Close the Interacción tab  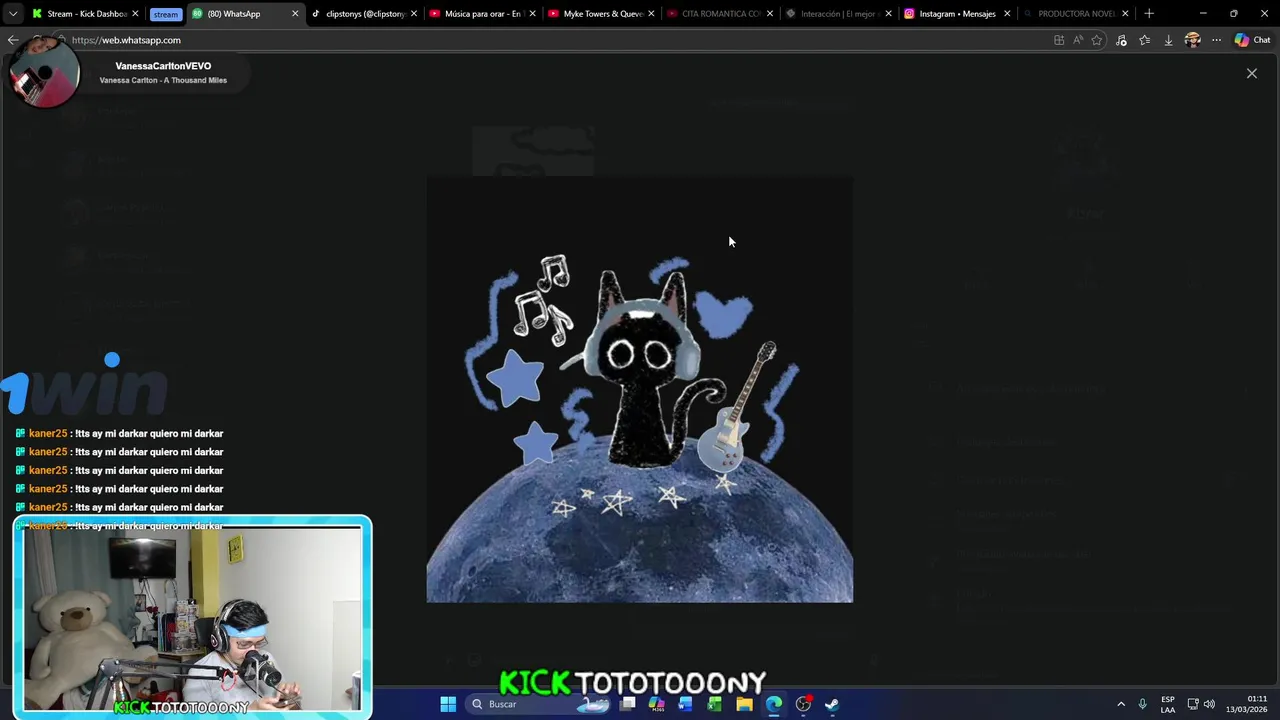888,14
